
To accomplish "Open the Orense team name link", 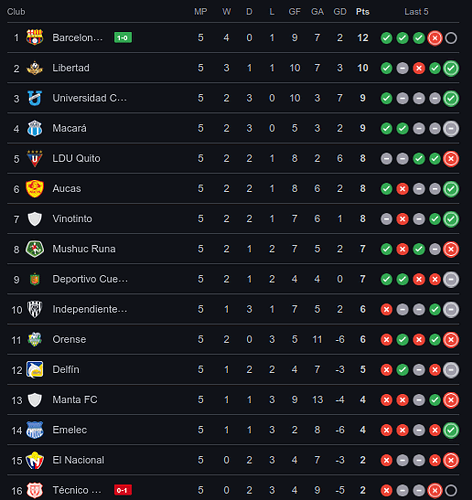I will 69,339.
